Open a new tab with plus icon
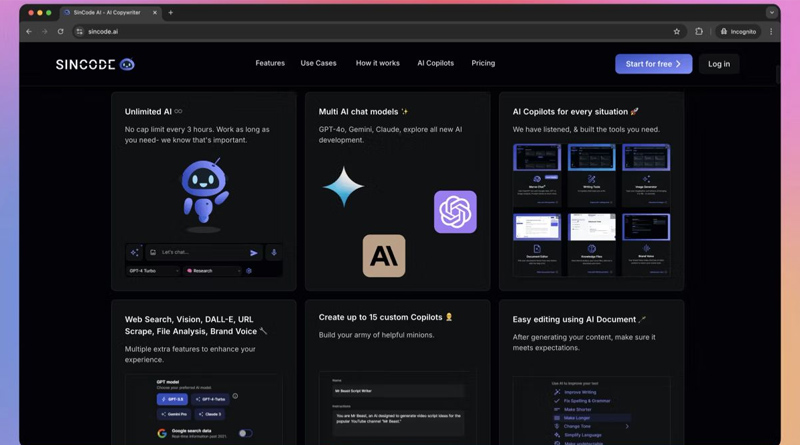The image size is (800, 445). [x=170, y=13]
